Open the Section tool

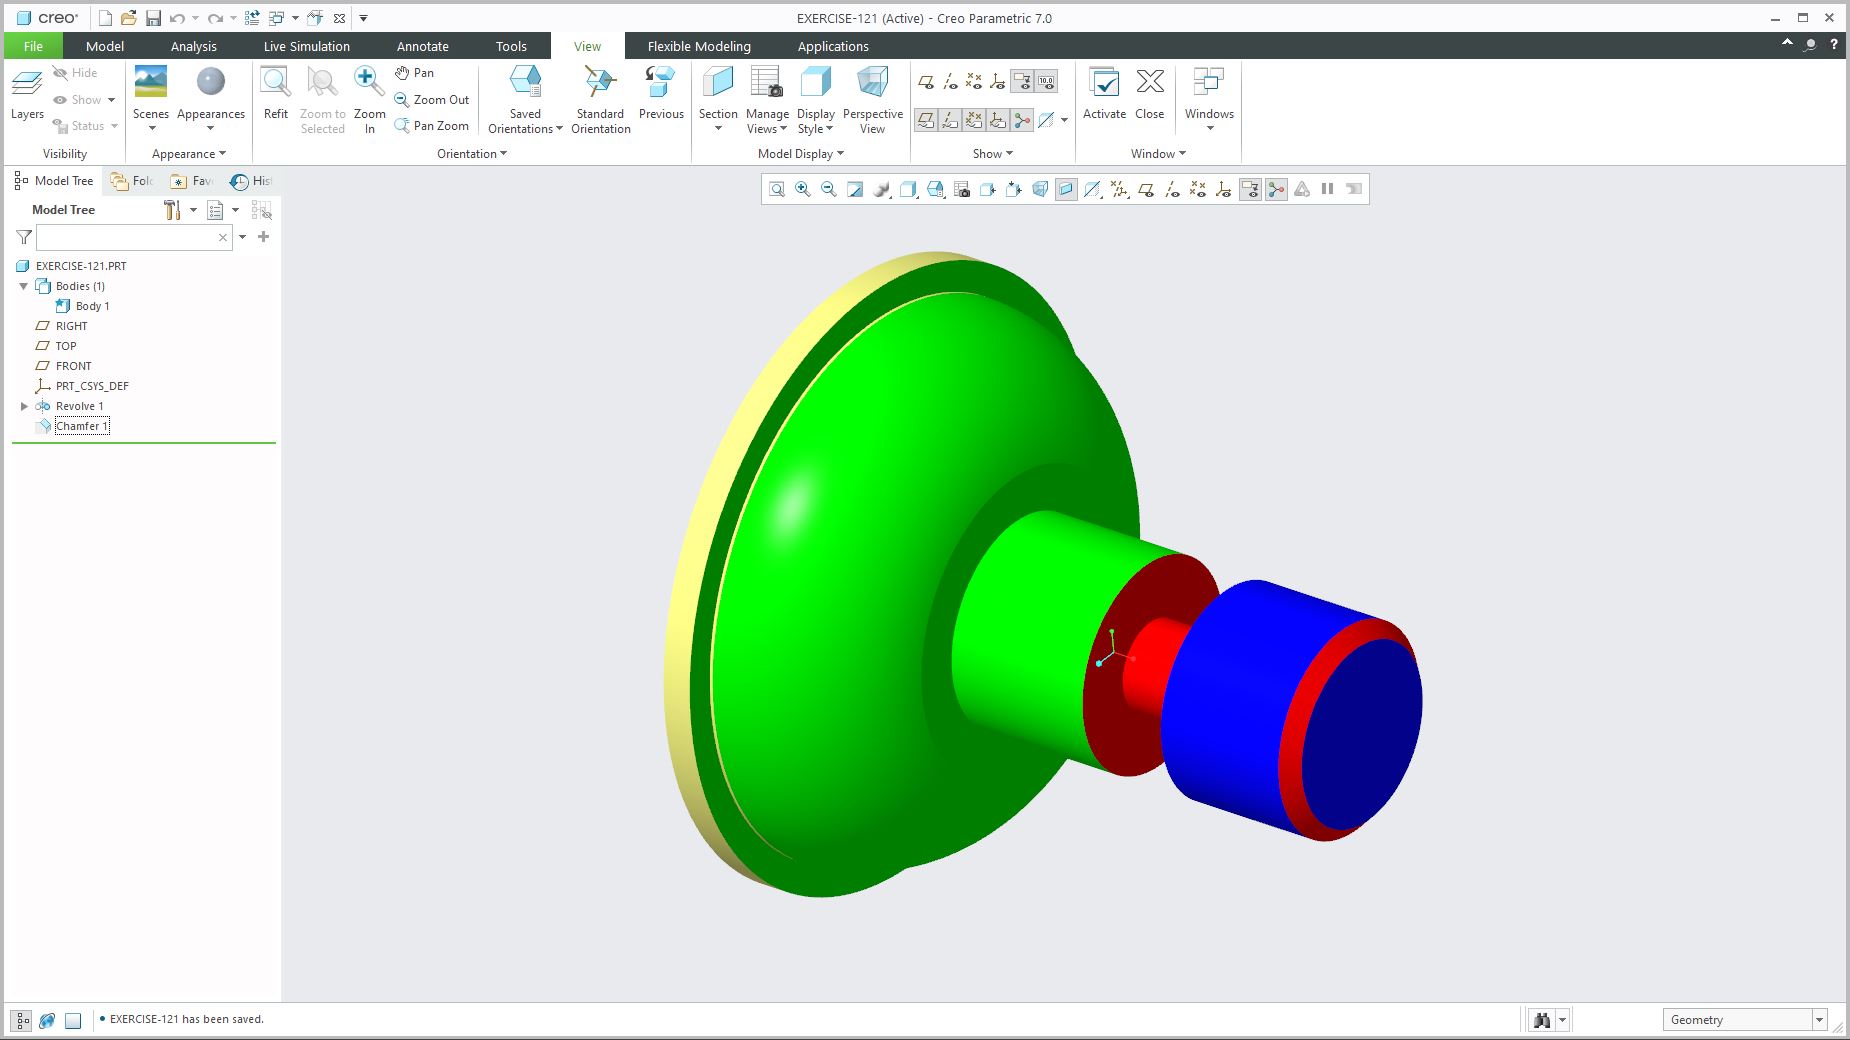click(718, 100)
